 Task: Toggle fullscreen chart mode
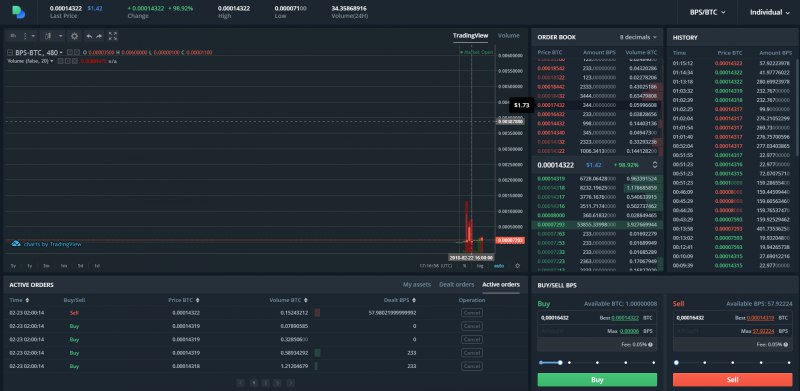click(x=113, y=36)
